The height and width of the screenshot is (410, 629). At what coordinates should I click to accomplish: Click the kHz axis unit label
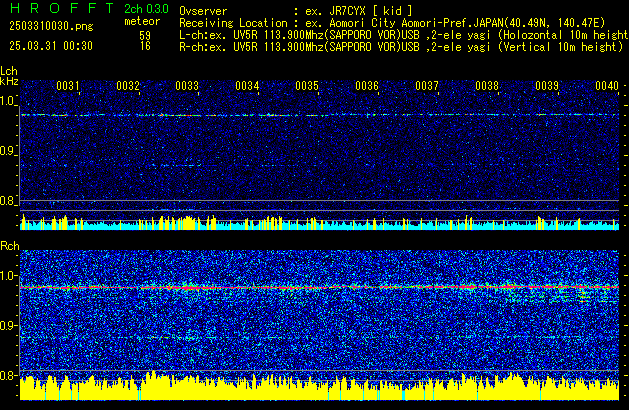pyautogui.click(x=9, y=81)
